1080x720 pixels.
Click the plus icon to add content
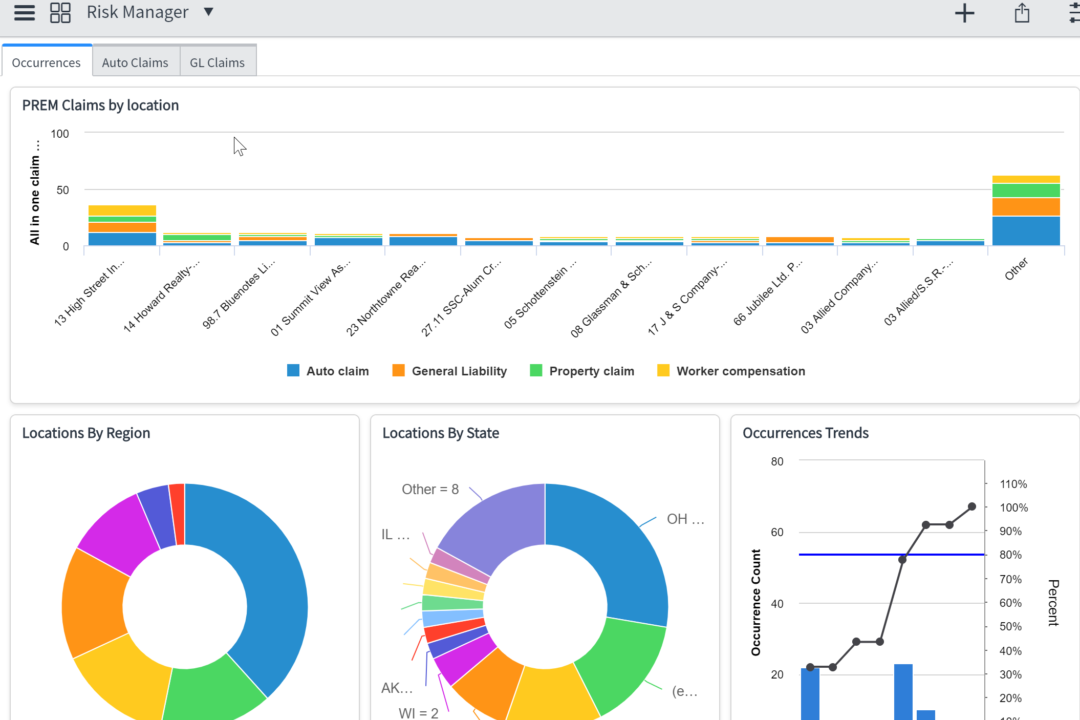[x=964, y=13]
